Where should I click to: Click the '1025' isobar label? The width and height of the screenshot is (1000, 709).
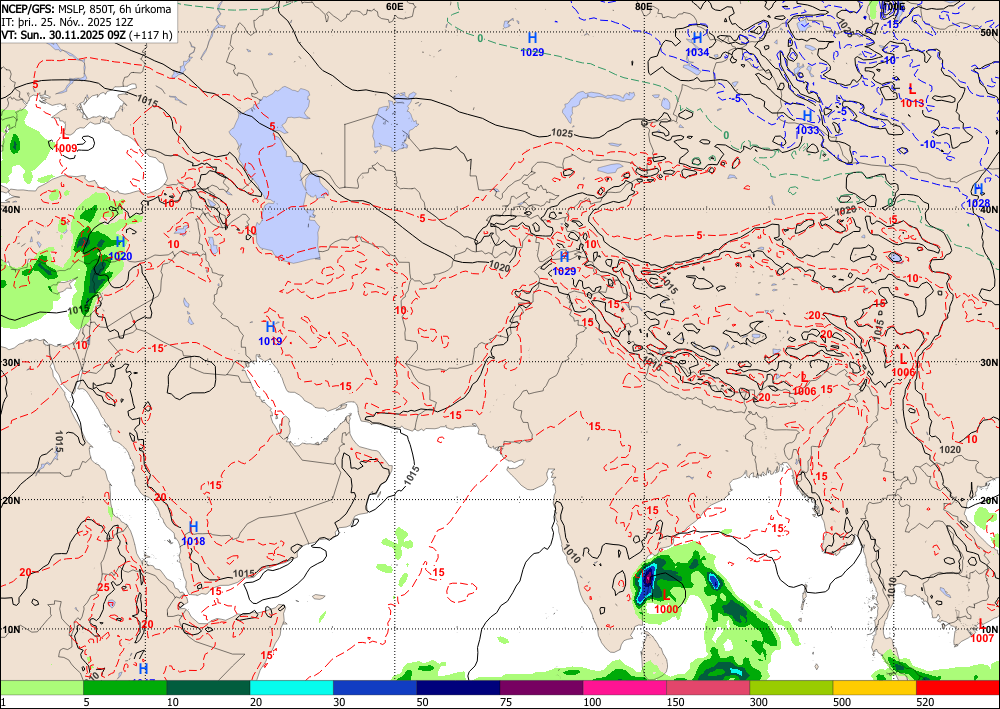click(562, 133)
